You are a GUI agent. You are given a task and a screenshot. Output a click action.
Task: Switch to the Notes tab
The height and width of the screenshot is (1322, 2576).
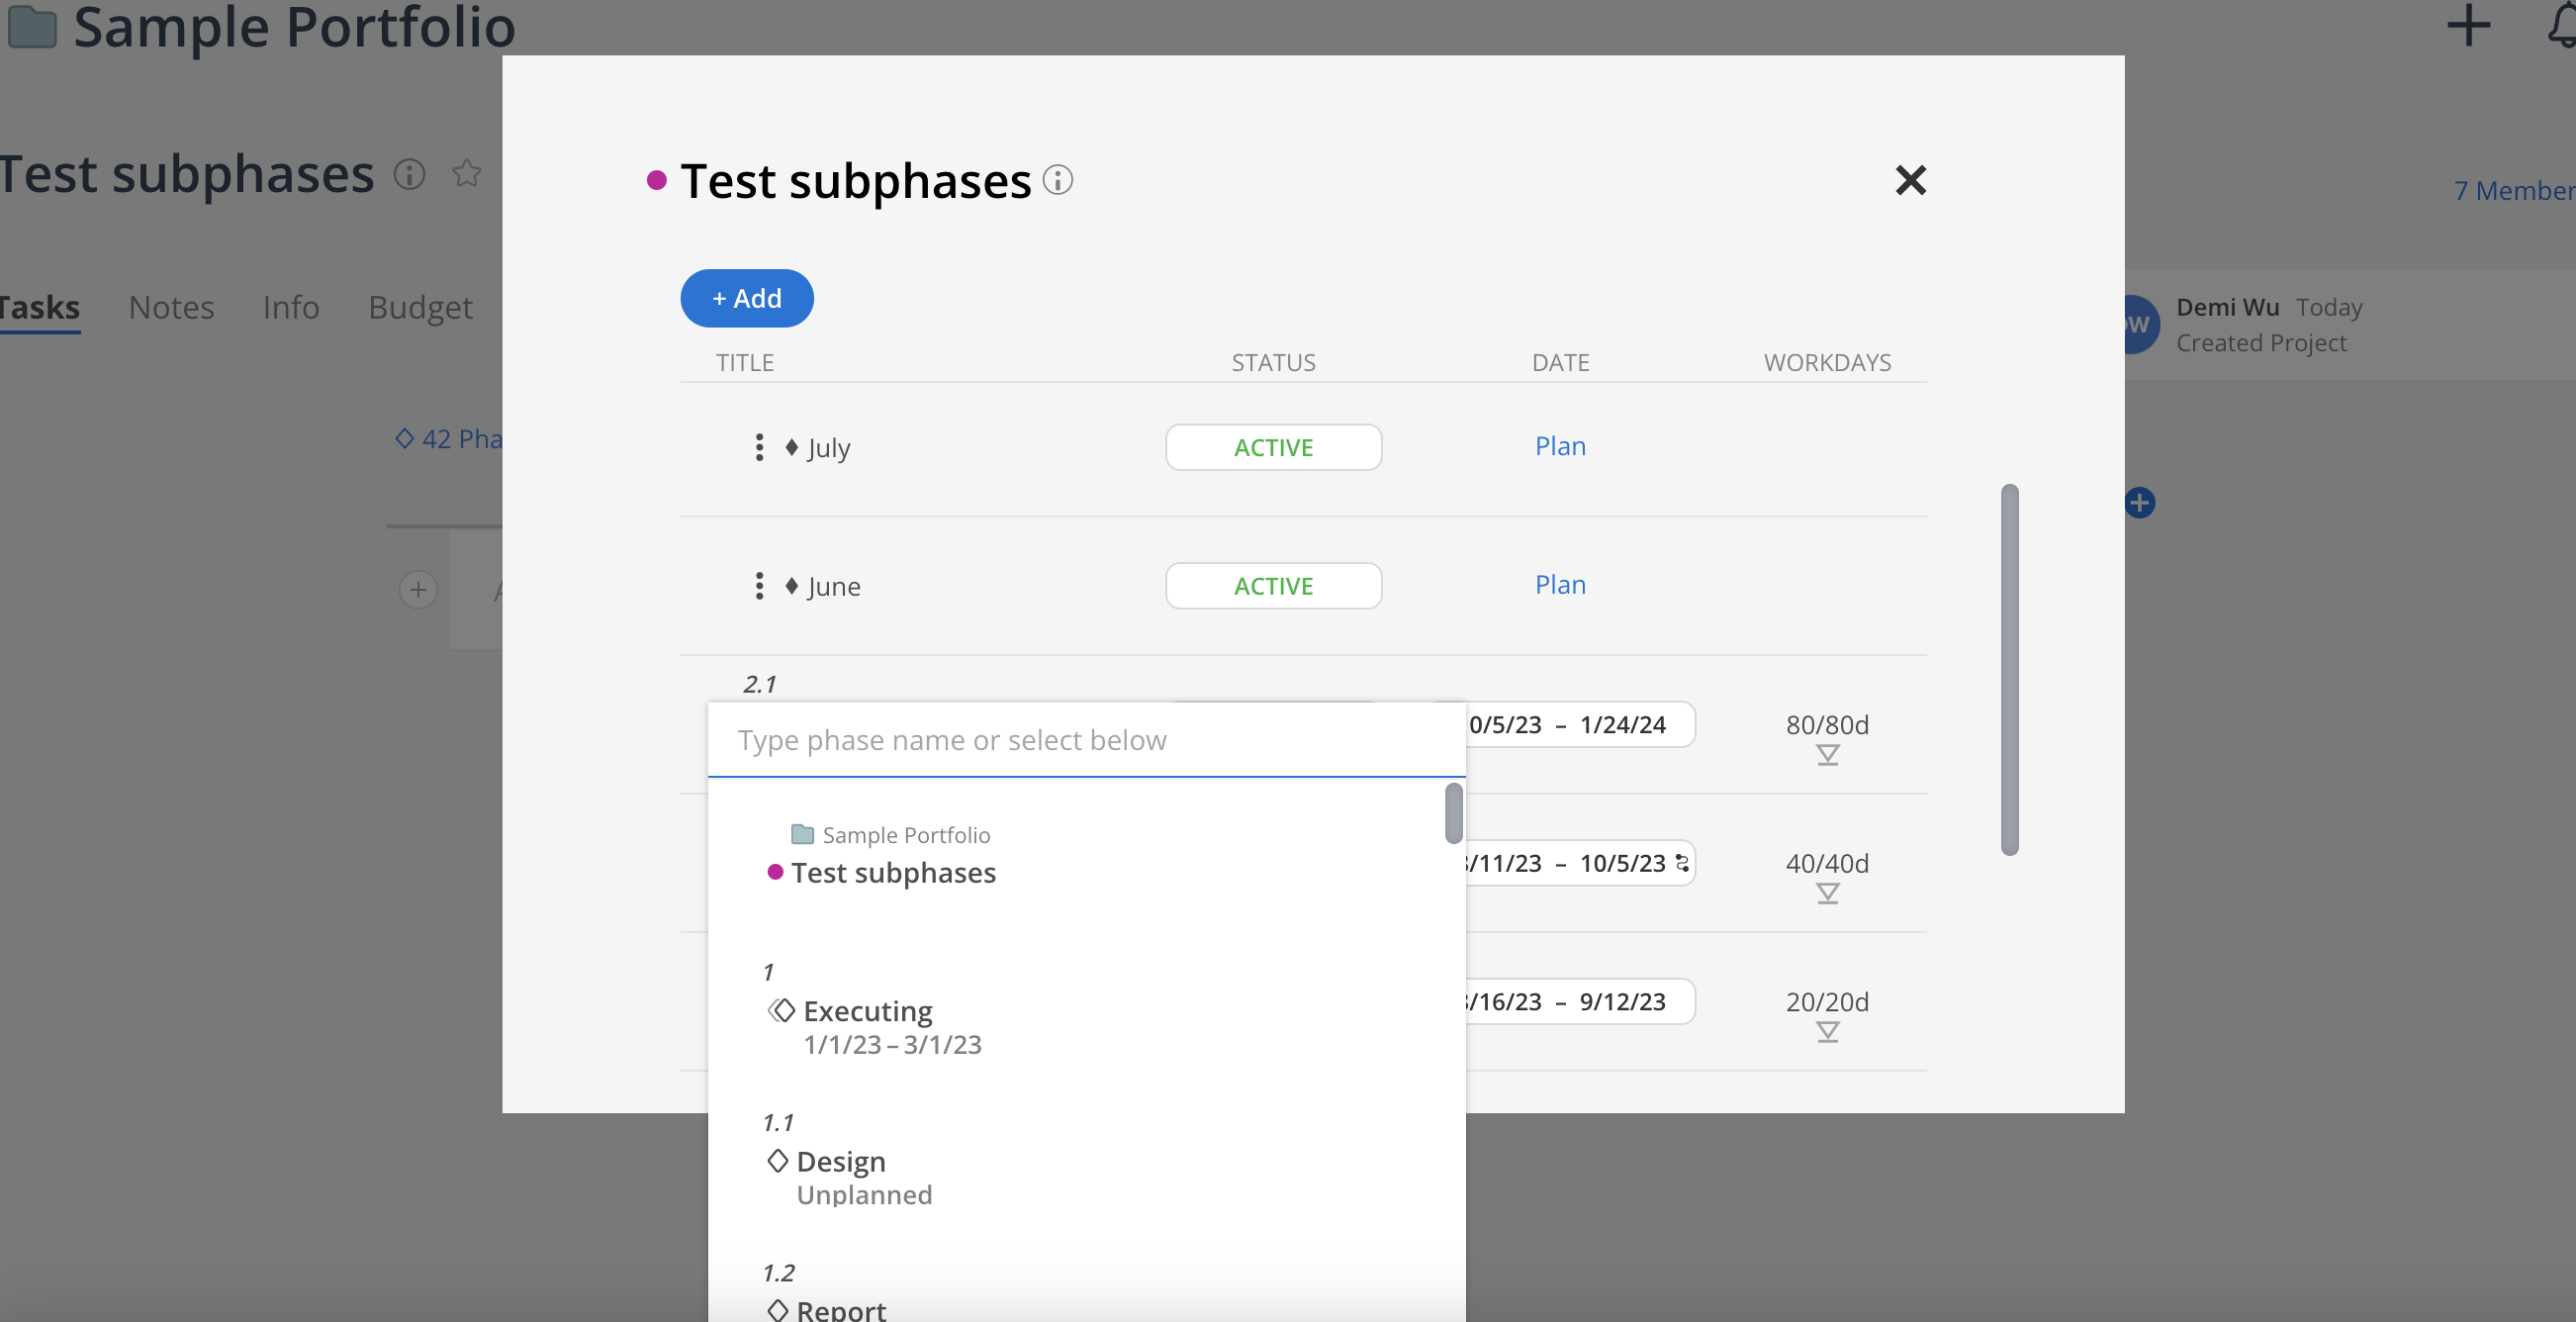tap(171, 307)
